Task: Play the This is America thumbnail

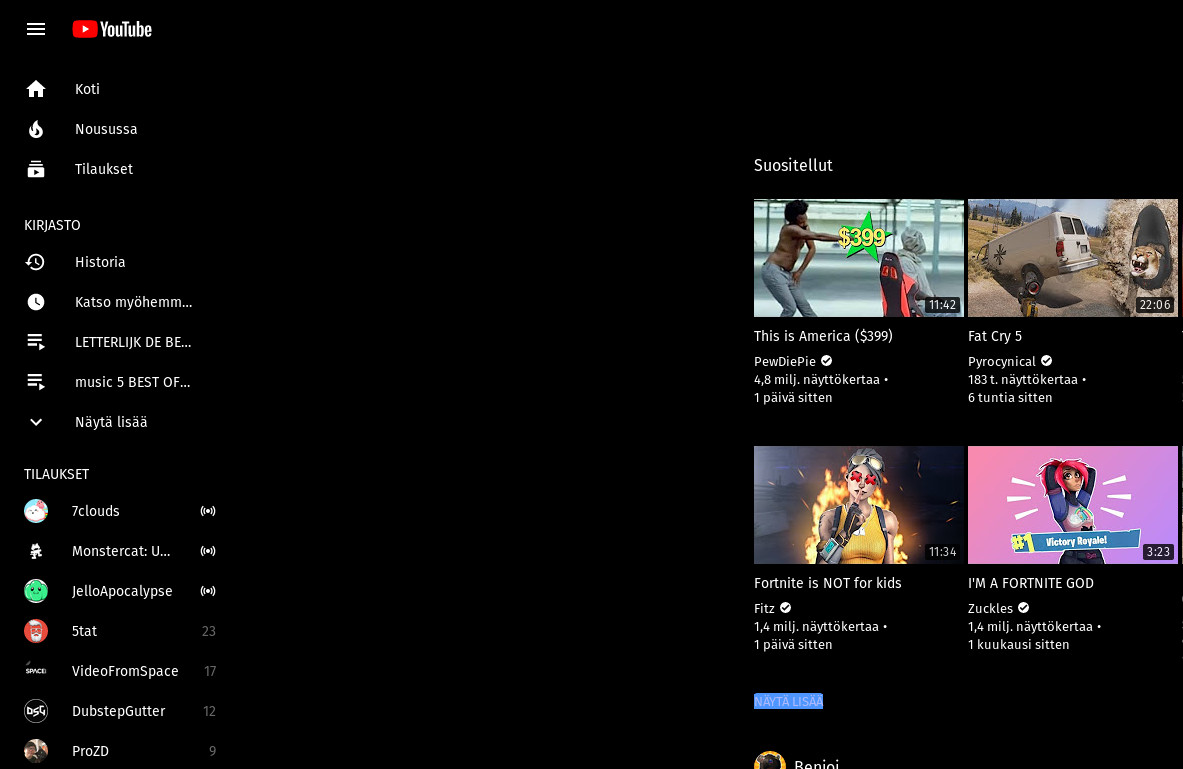Action: [x=859, y=258]
